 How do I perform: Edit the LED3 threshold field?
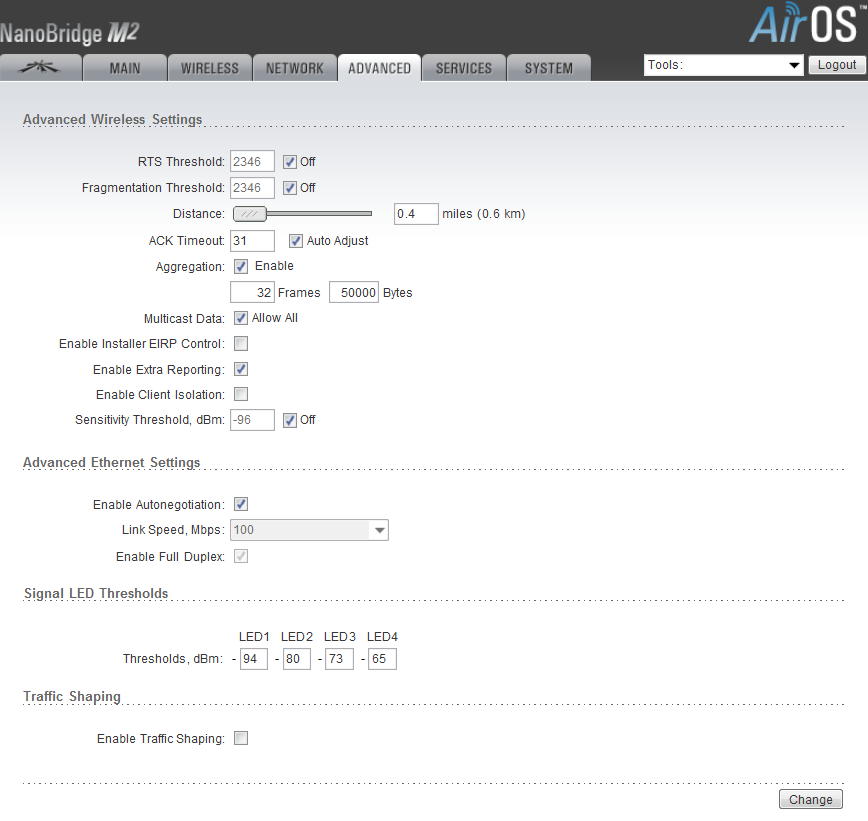pos(339,659)
